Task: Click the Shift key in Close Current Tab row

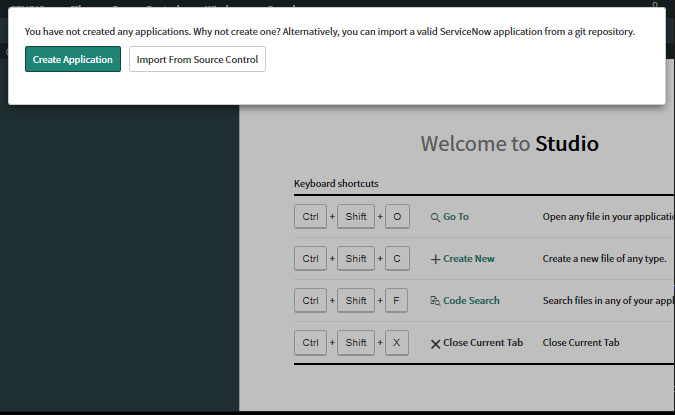Action: 356,342
